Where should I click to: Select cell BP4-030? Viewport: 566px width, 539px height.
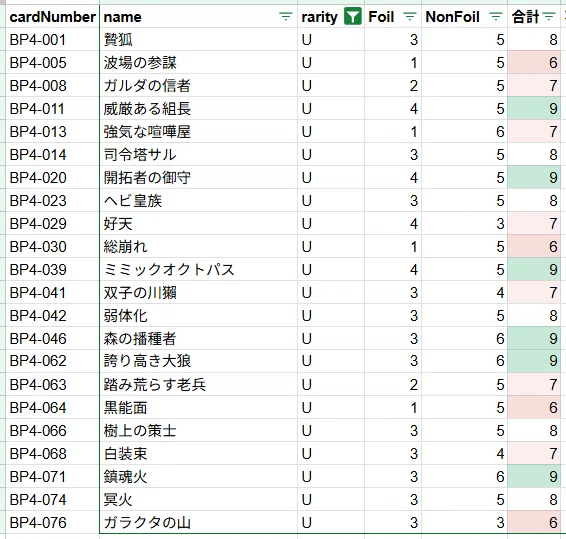coord(52,247)
